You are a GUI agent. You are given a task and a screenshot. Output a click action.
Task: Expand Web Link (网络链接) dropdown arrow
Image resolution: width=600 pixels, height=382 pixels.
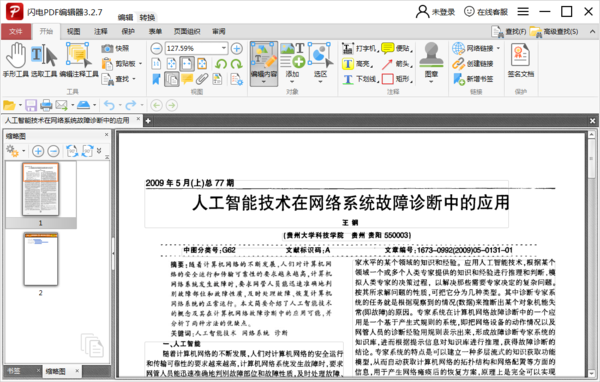tap(498, 49)
